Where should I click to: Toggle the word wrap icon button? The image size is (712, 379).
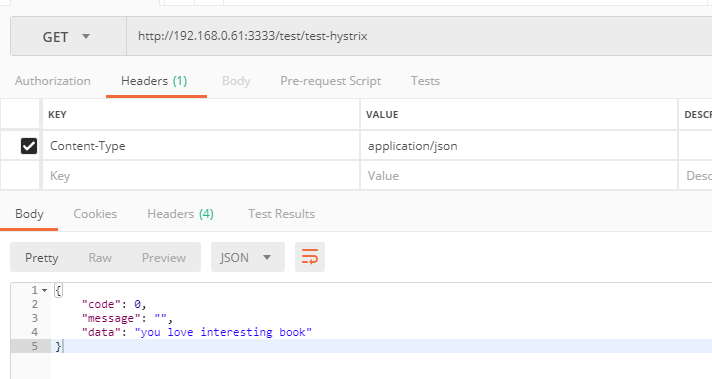(x=310, y=257)
